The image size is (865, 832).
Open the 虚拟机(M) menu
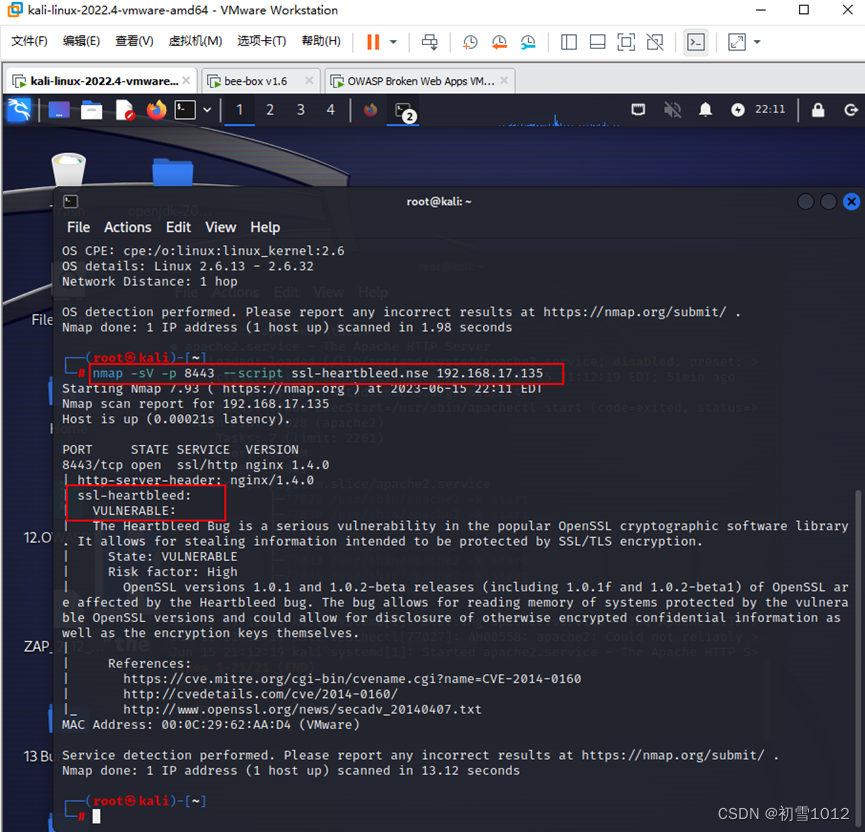[x=195, y=41]
